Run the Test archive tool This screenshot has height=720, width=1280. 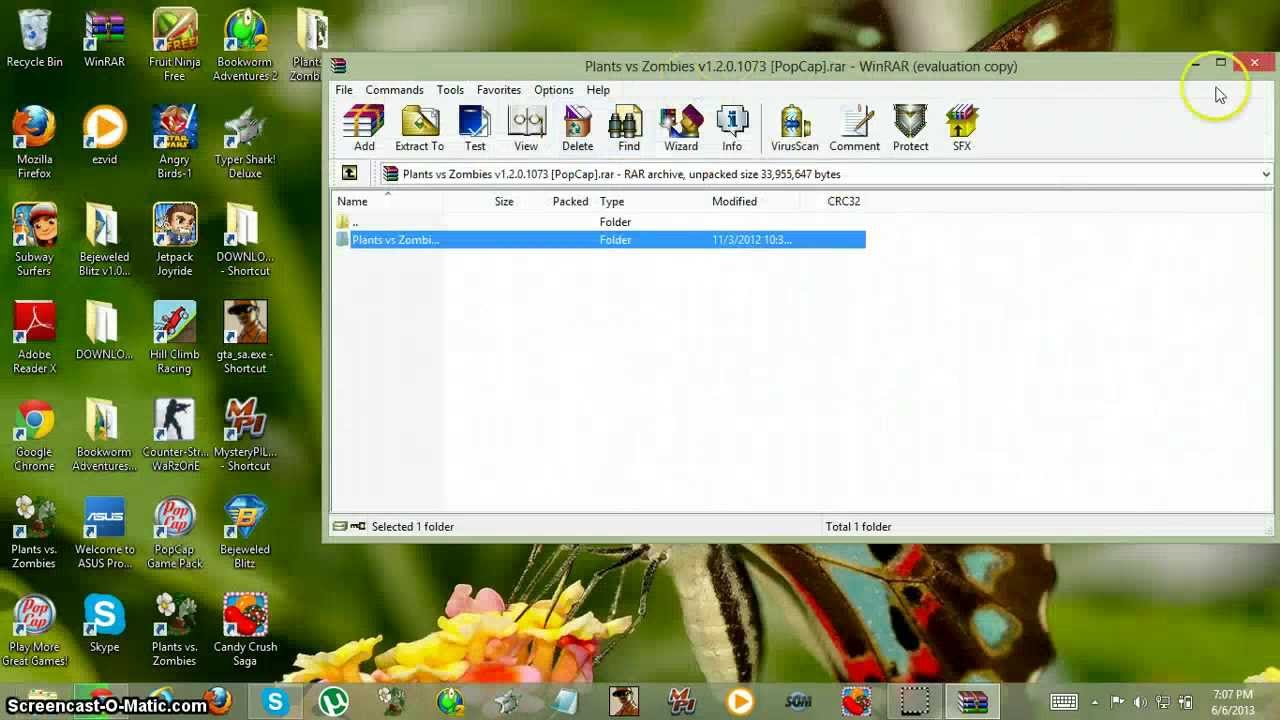point(475,128)
